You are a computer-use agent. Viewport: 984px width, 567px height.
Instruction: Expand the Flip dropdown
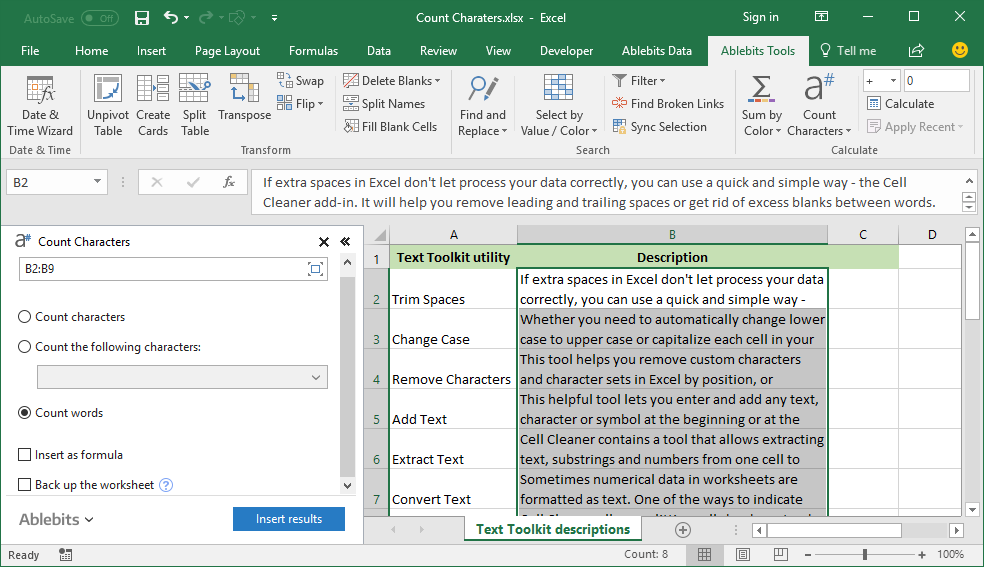click(x=320, y=103)
